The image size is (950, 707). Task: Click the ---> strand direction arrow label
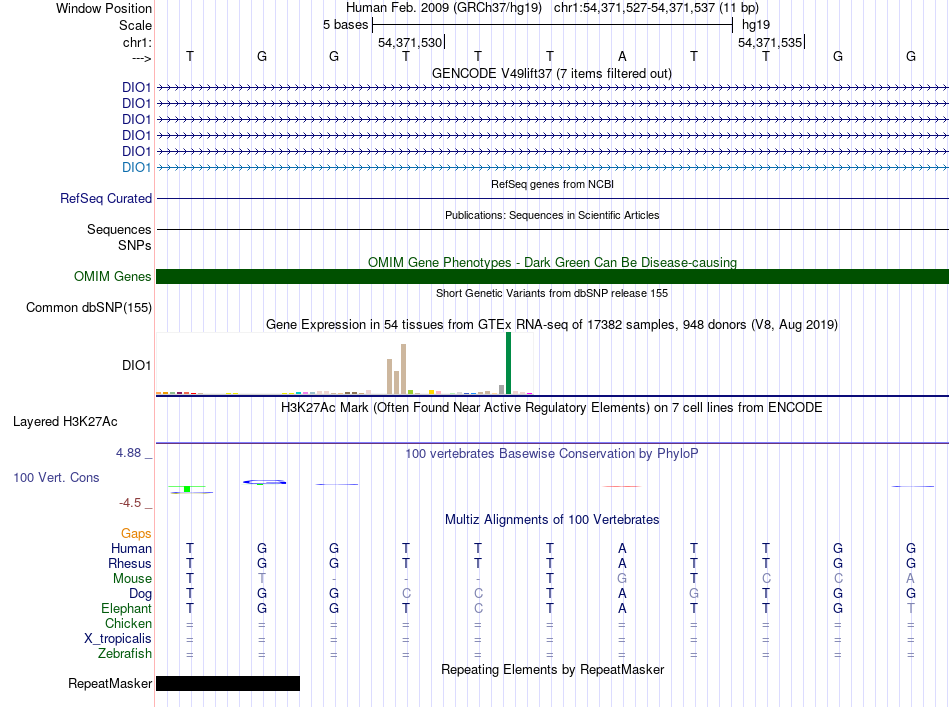[x=141, y=58]
